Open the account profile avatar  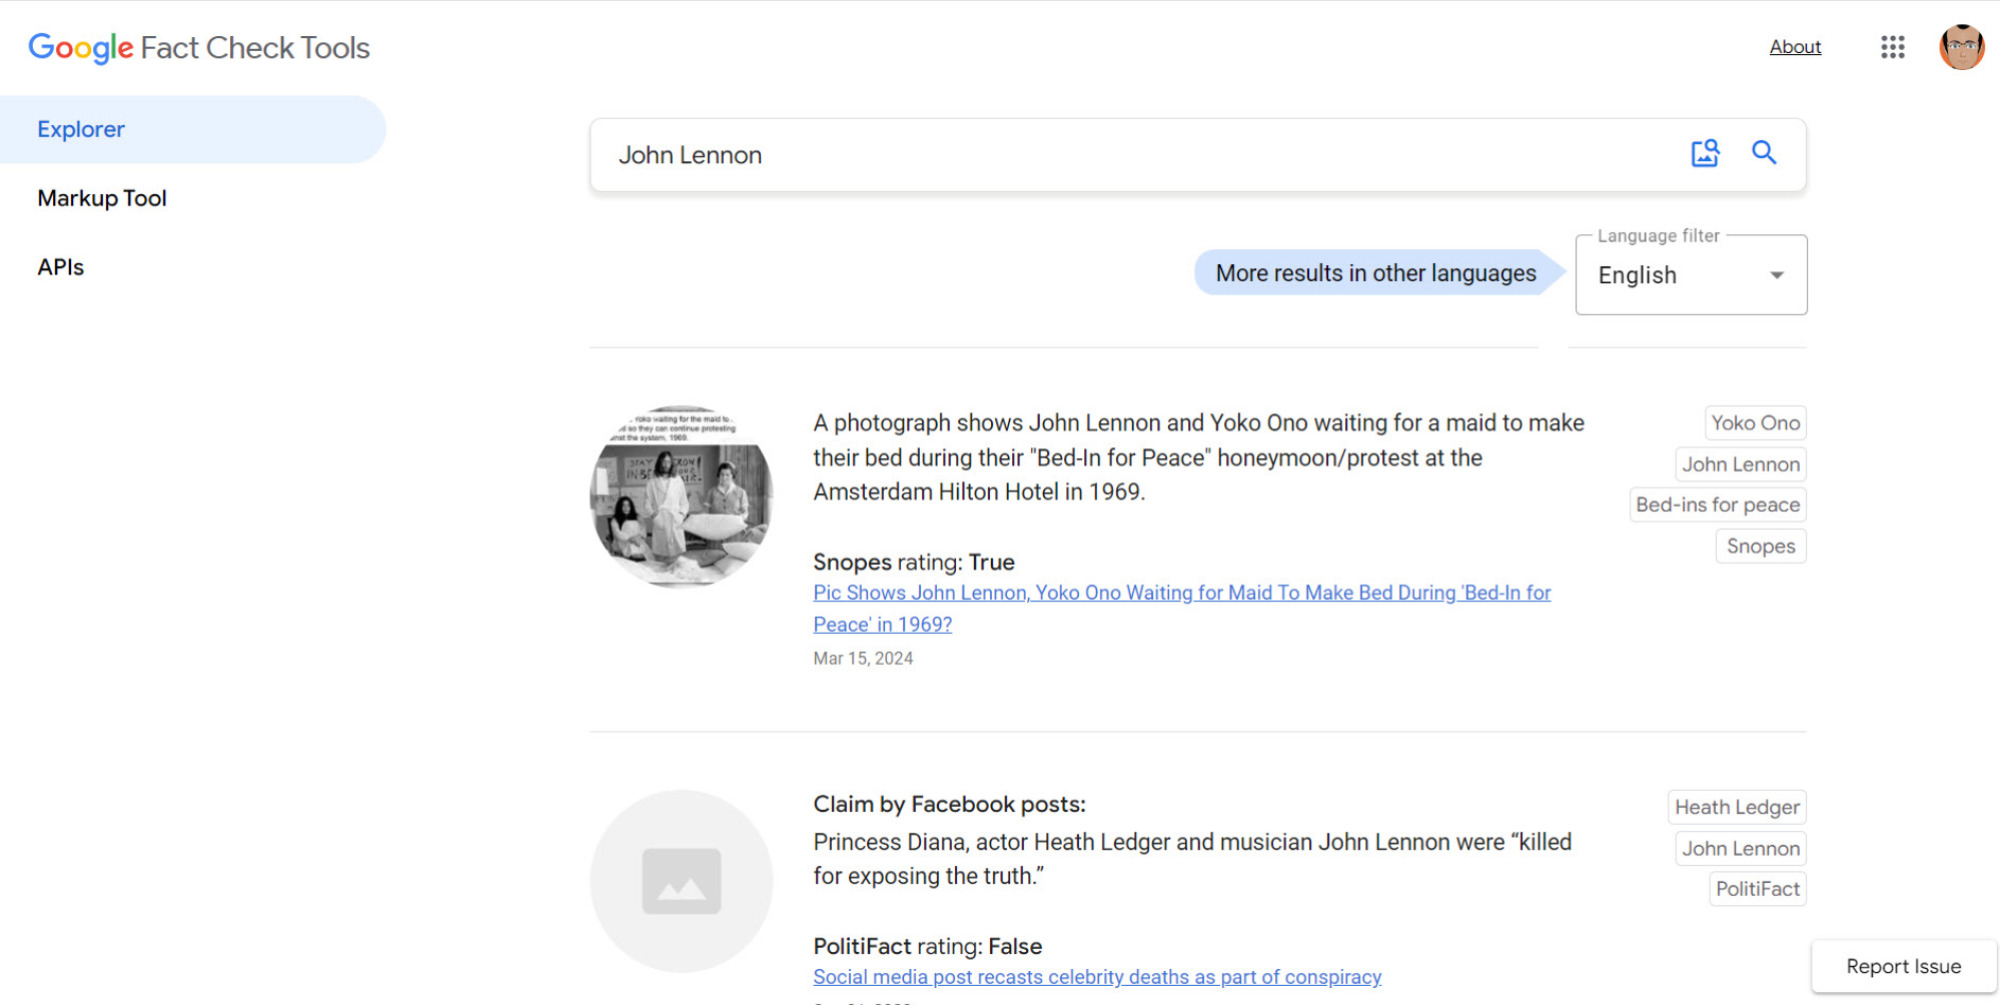tap(1961, 47)
